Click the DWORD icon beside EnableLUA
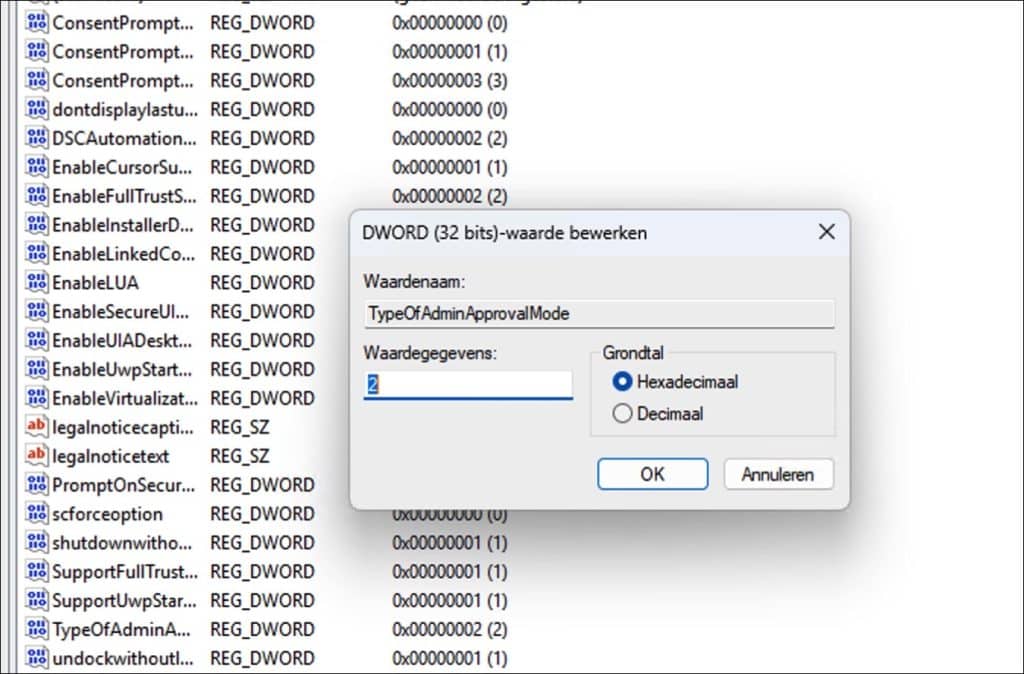 (36, 283)
